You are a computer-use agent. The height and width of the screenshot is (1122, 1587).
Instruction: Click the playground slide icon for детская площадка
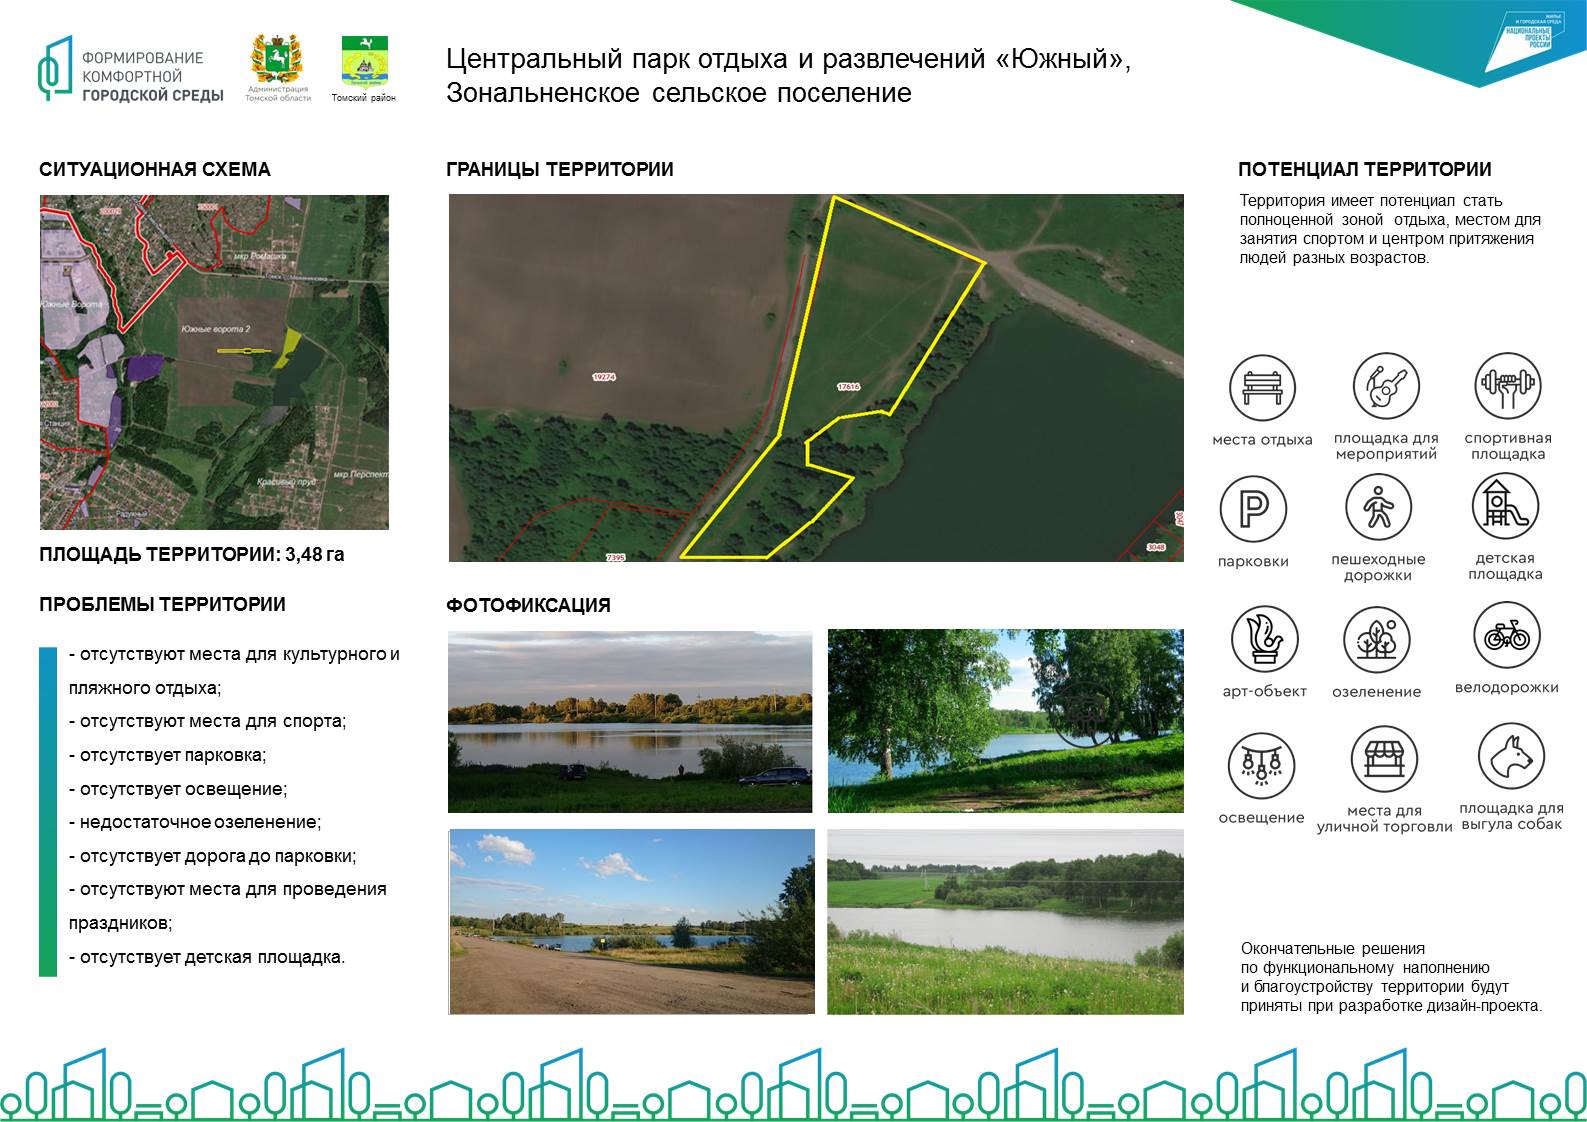(1505, 505)
